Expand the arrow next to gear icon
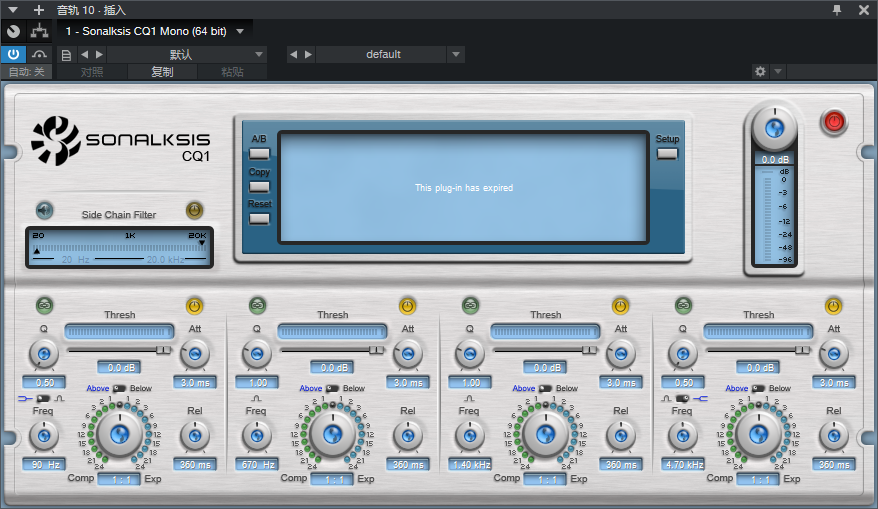 click(778, 71)
